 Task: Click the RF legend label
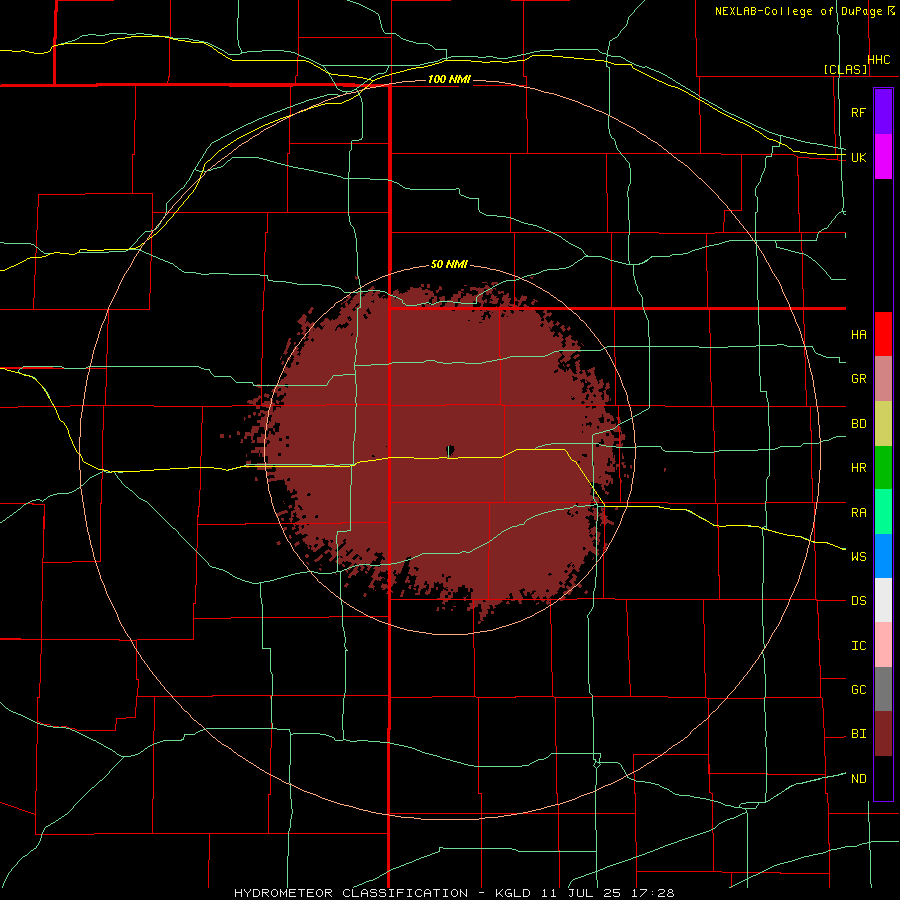click(x=858, y=112)
